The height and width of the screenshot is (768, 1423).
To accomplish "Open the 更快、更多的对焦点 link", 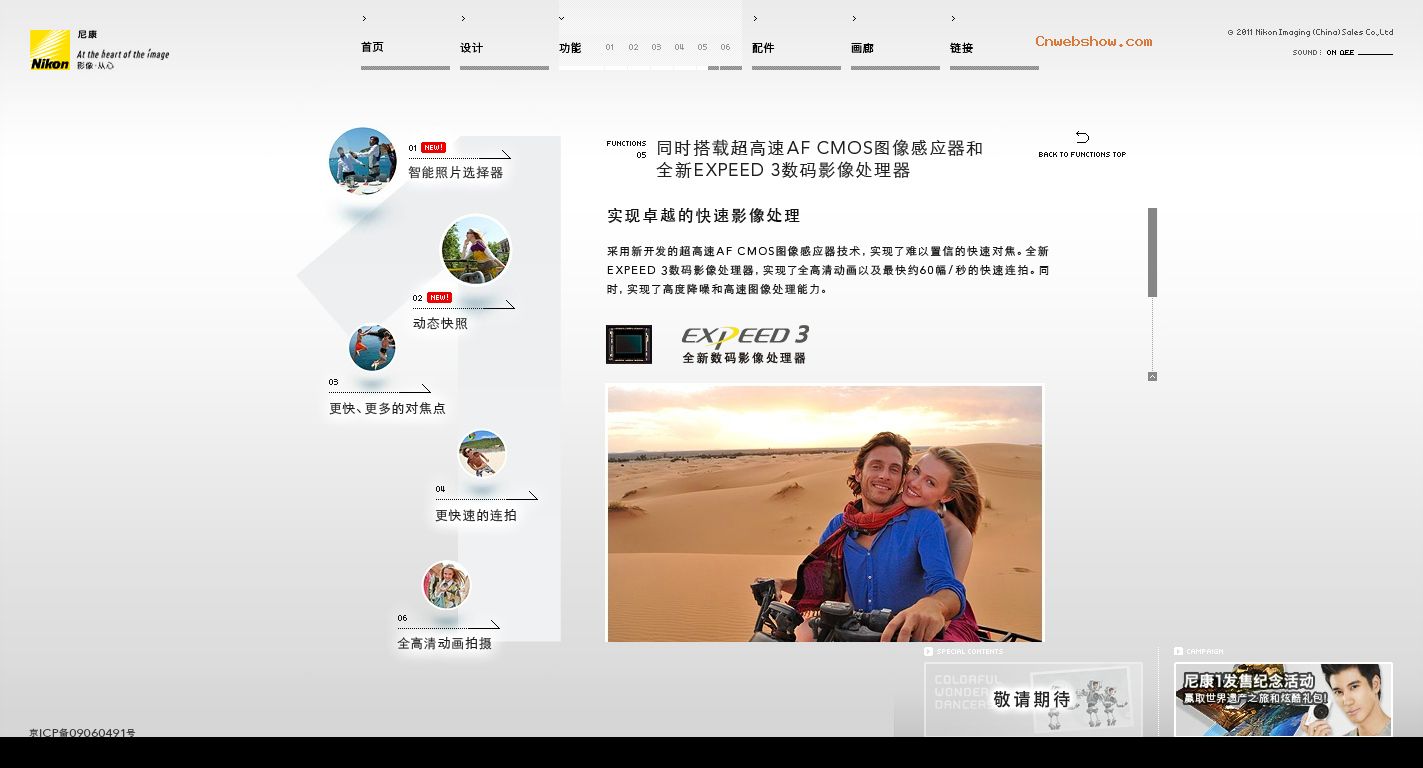I will pos(387,408).
